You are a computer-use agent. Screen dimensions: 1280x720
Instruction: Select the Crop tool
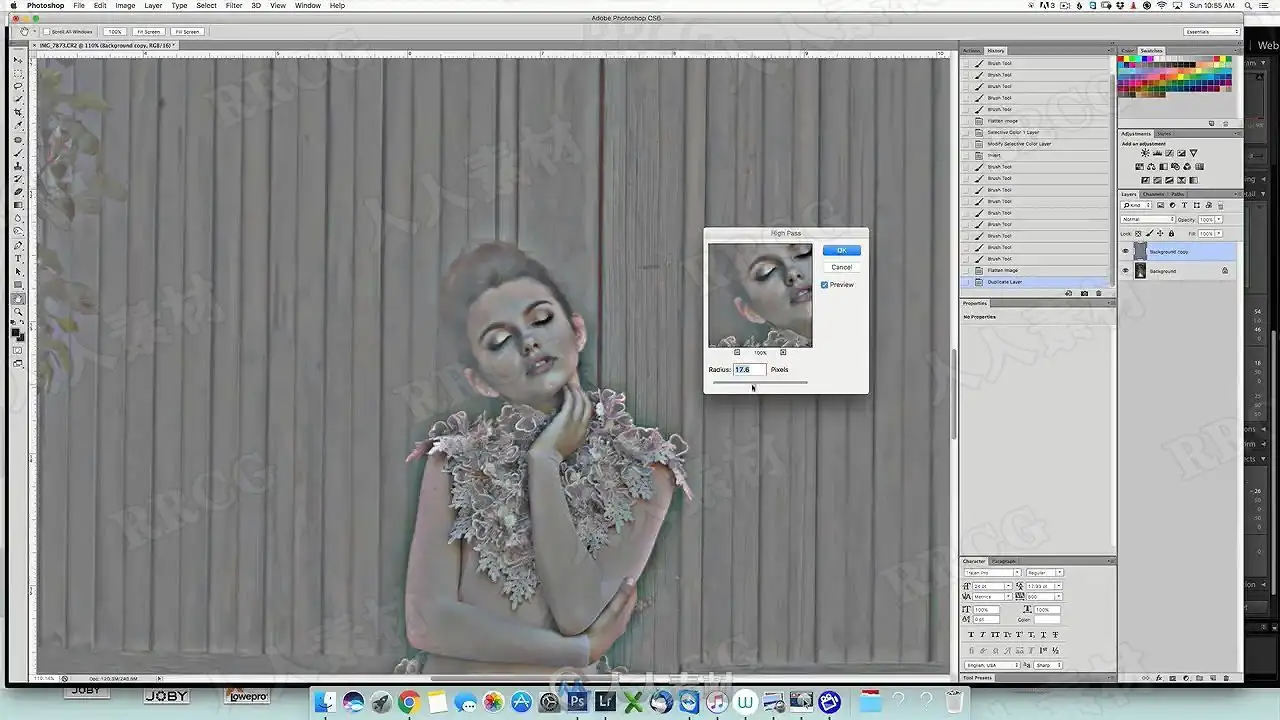(18, 111)
